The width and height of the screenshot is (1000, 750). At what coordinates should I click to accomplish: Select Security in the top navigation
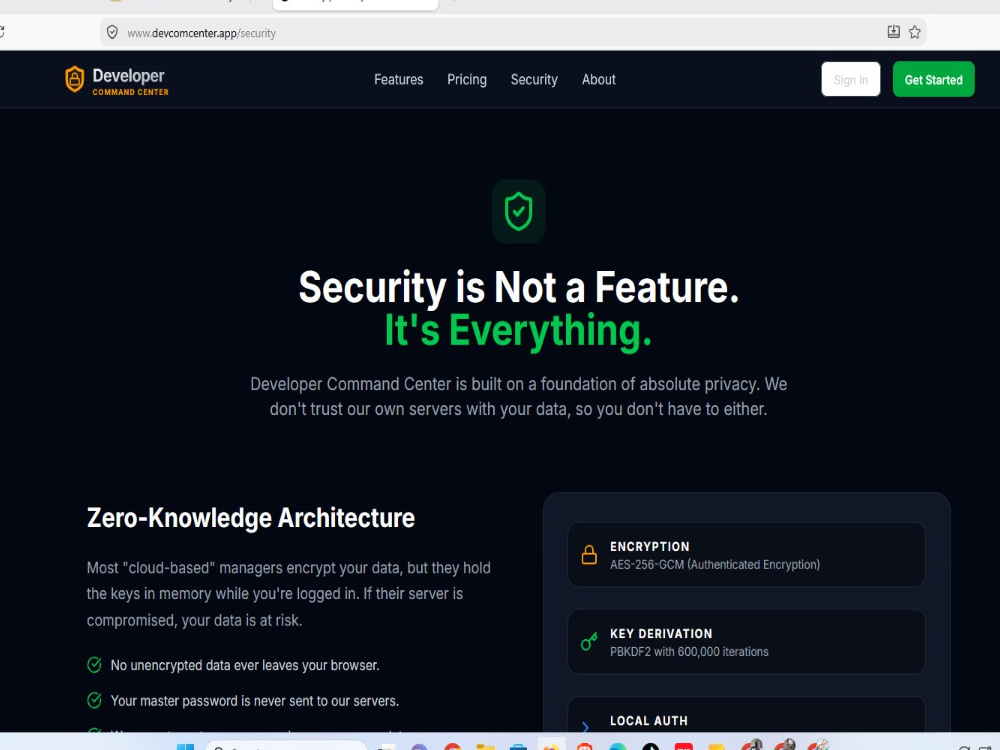click(534, 80)
